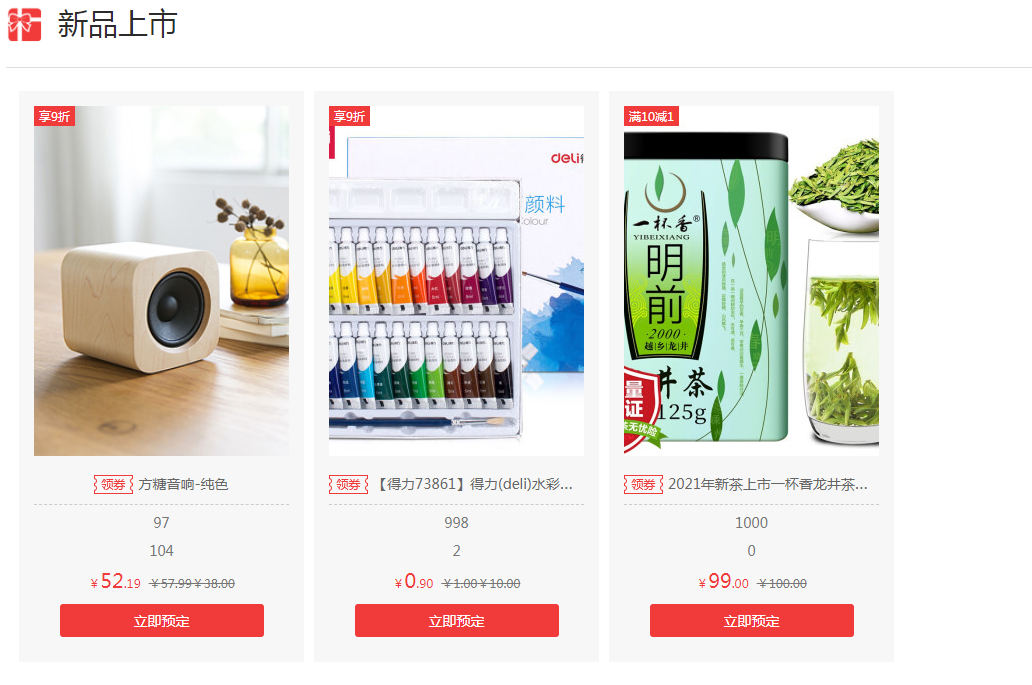Screen dimensions: 1032x685
Task: Open the 明前 tea tin product image
Action: (x=751, y=281)
